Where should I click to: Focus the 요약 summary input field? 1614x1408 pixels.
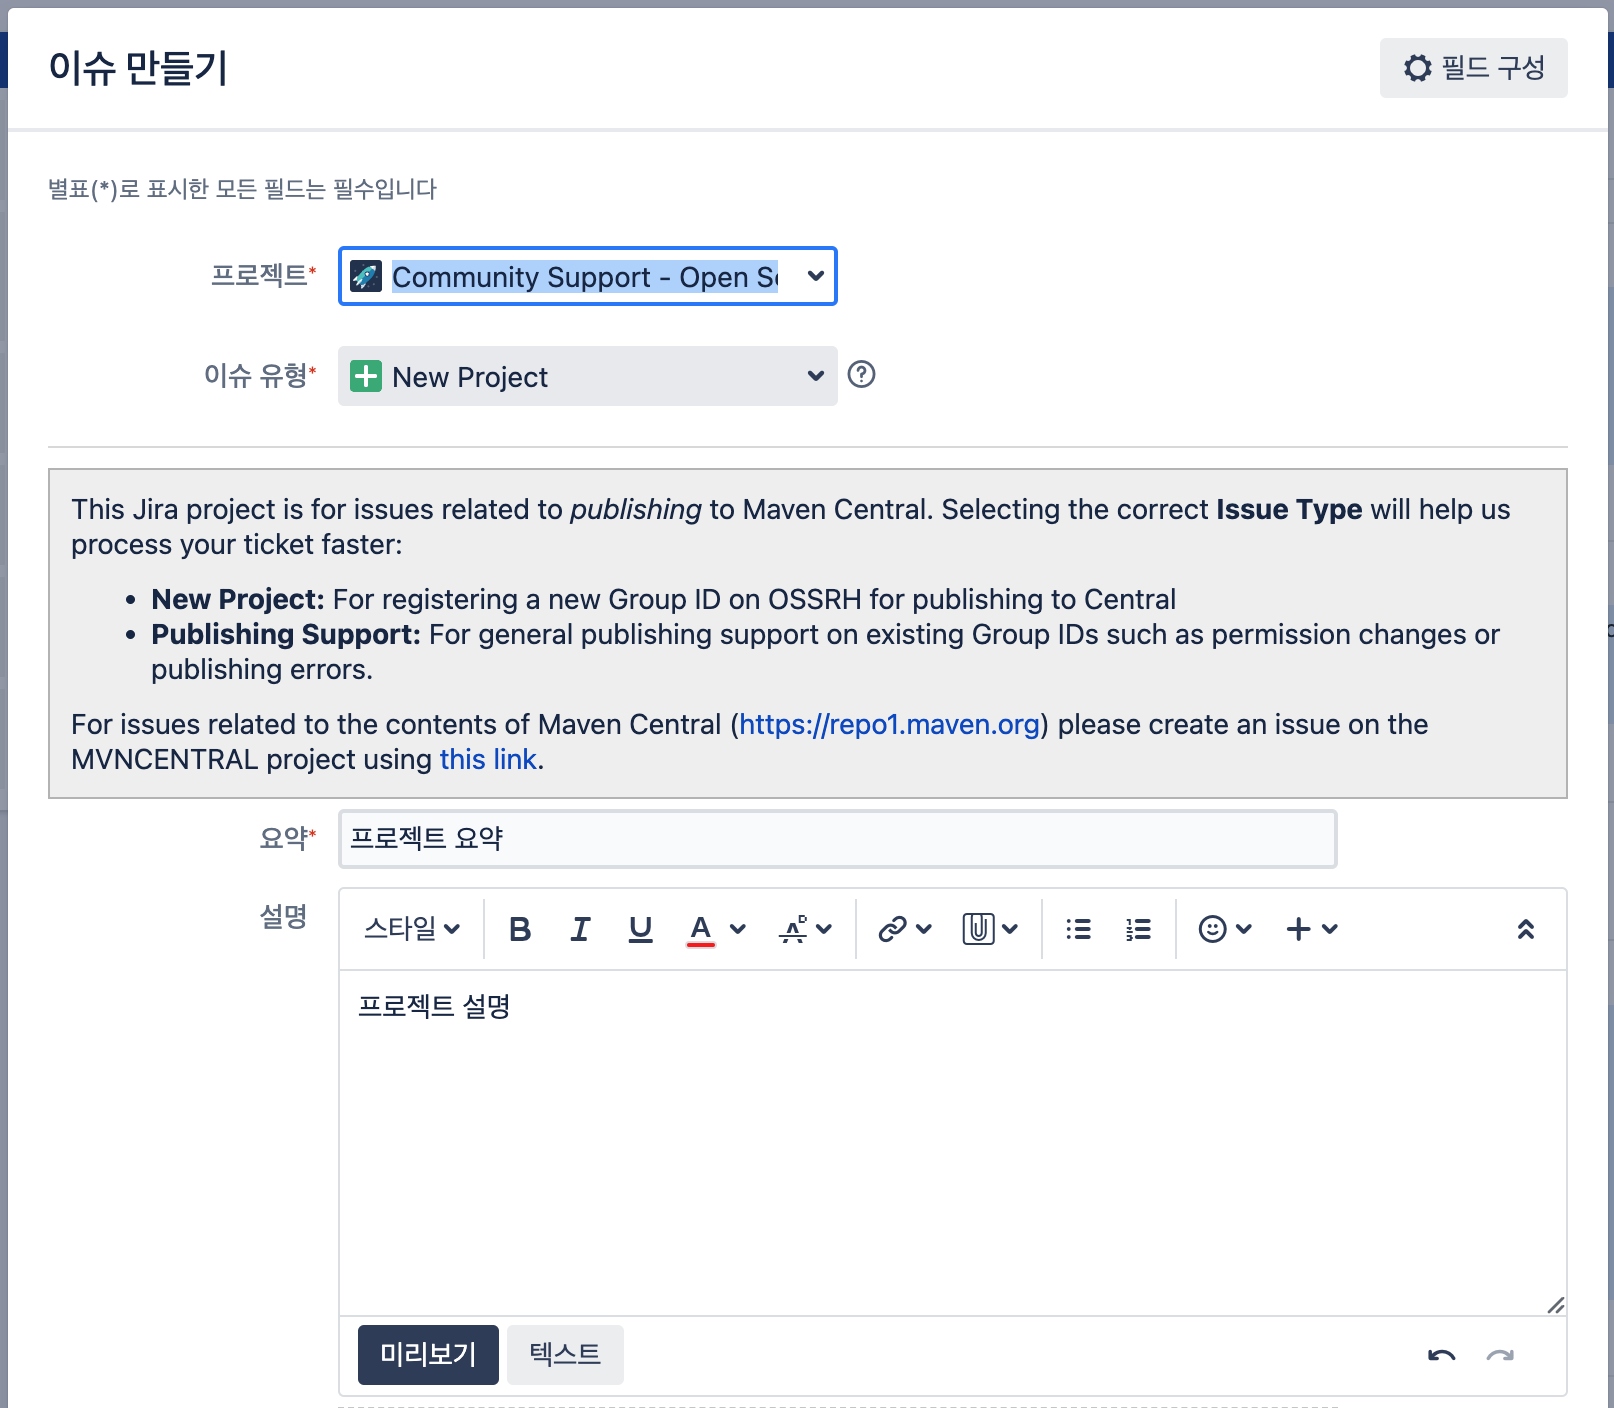[x=838, y=838]
